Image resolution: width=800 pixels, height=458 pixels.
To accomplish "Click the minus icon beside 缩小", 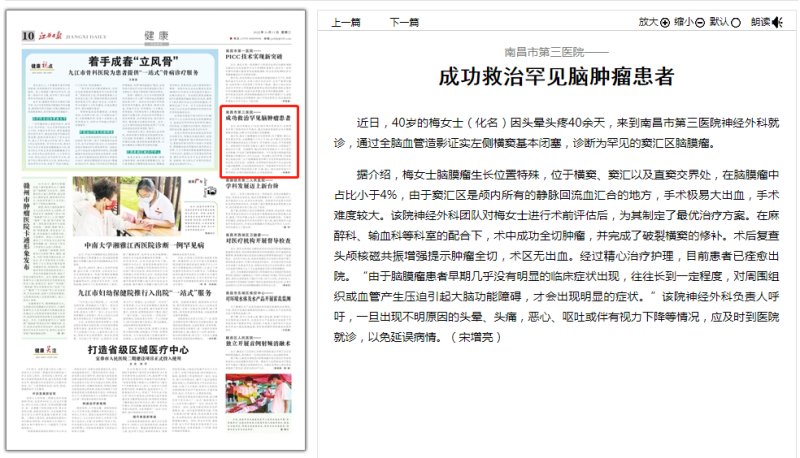I will pos(700,22).
